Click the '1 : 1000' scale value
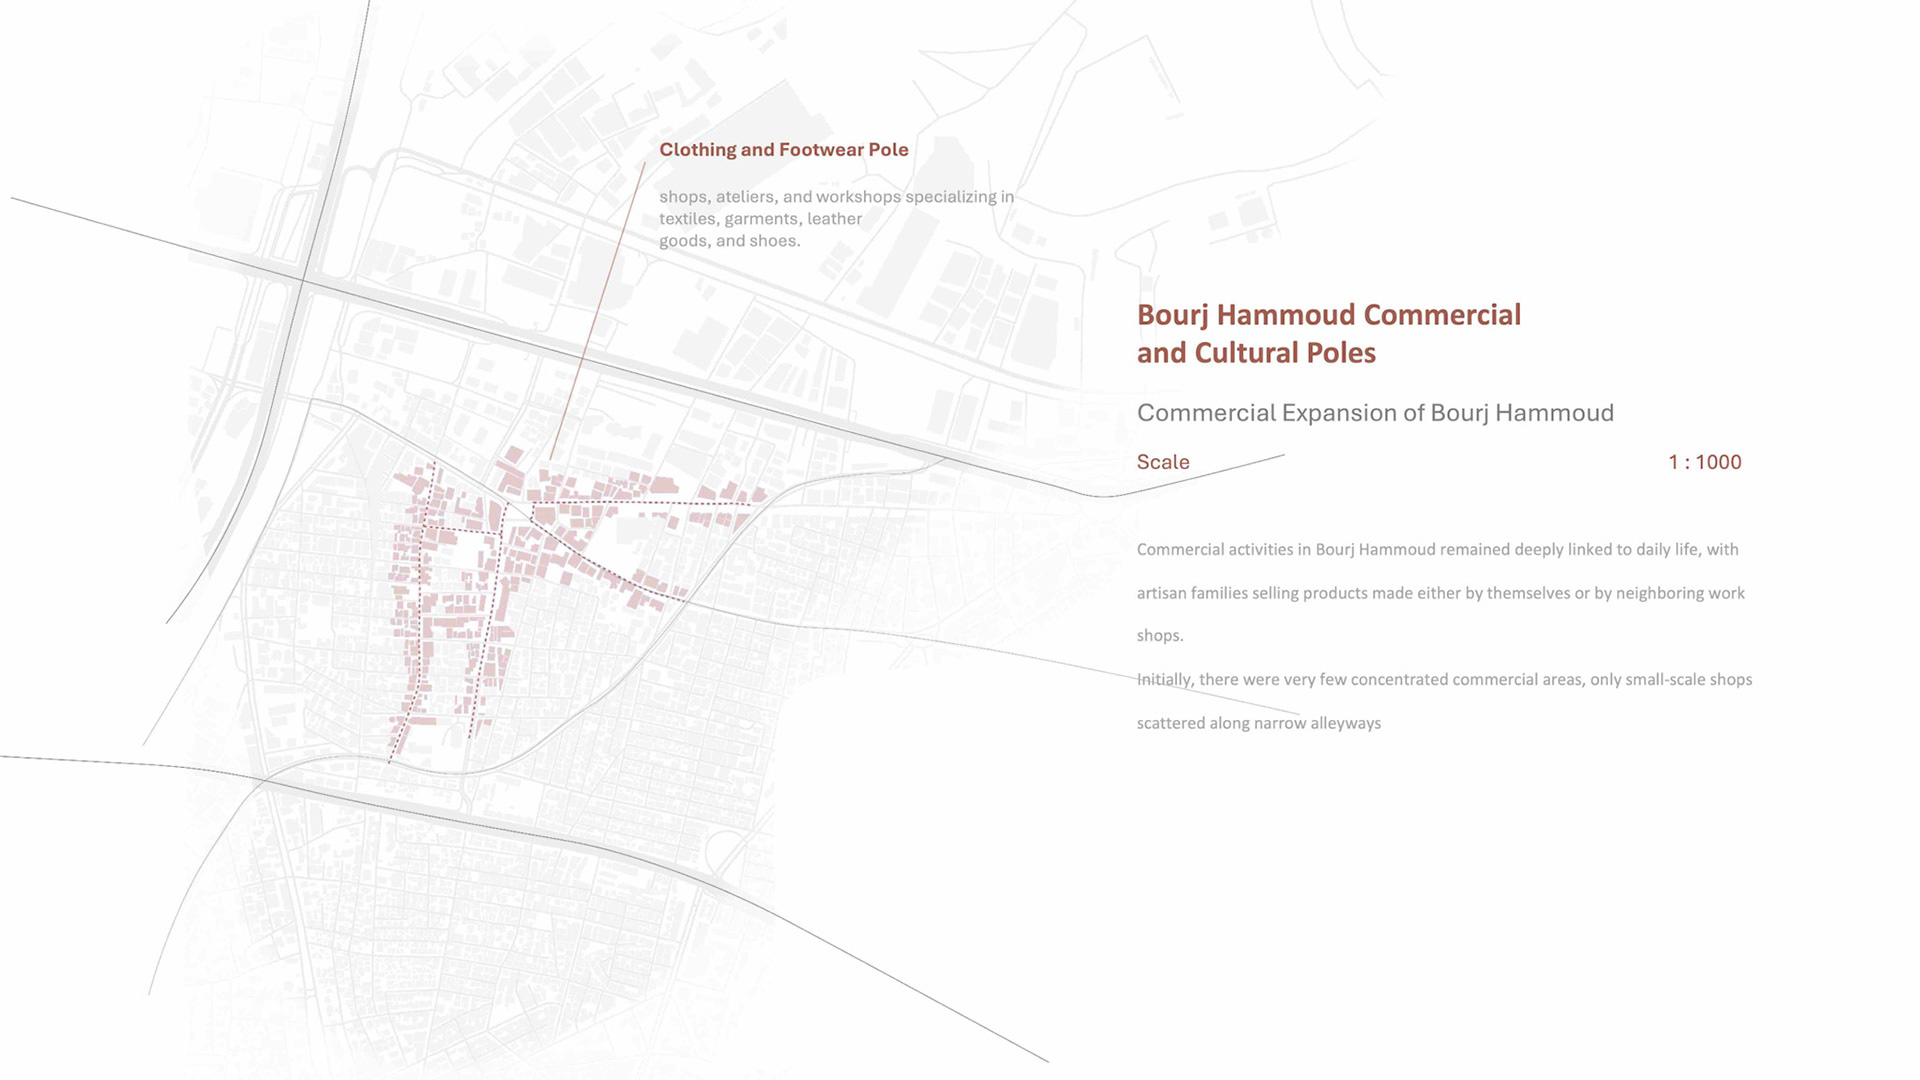Viewport: 1920px width, 1080px height. [x=1704, y=462]
